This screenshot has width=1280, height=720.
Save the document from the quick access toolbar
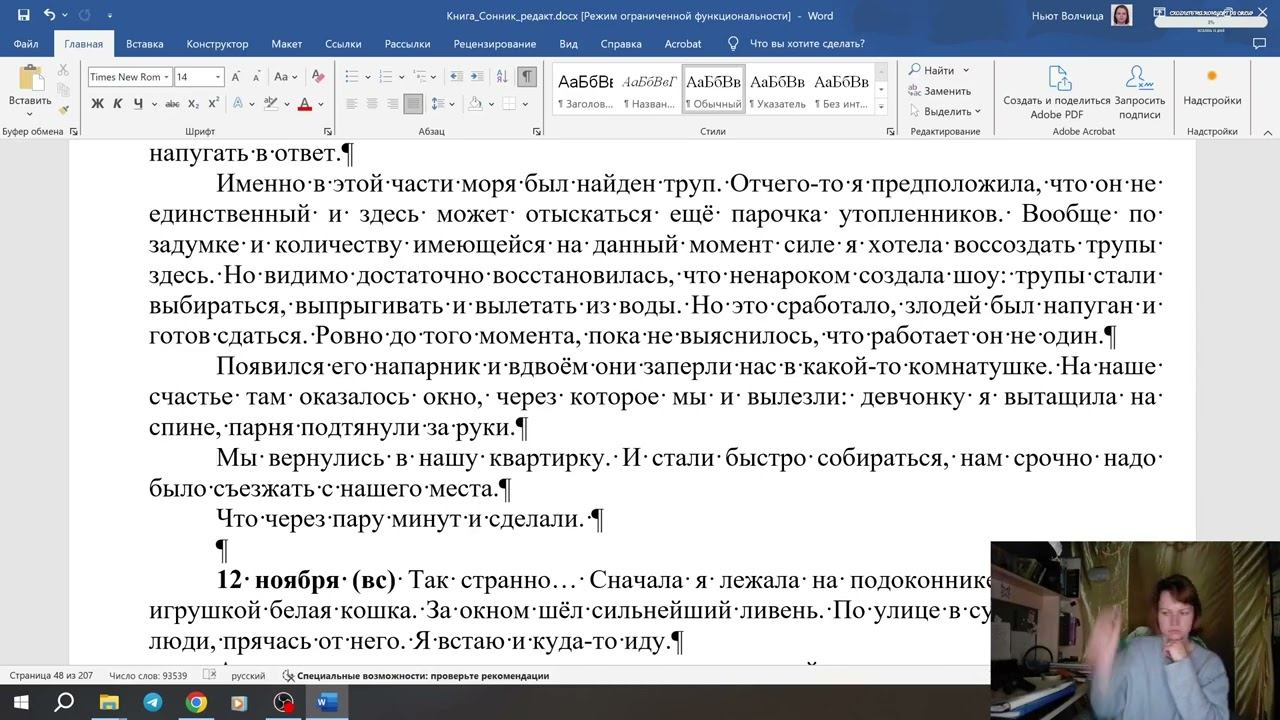tap(23, 15)
